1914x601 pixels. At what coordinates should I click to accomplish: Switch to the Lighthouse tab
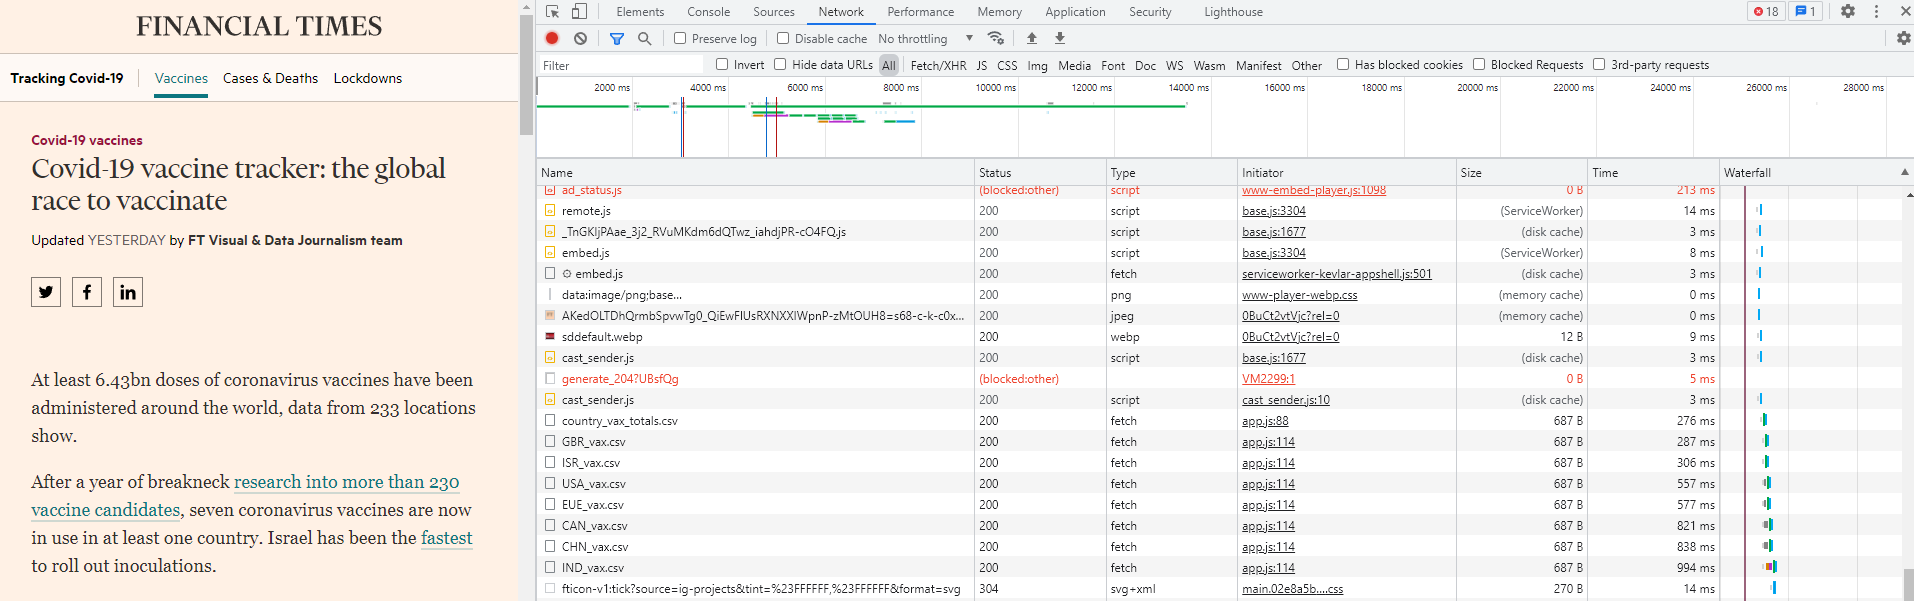pyautogui.click(x=1233, y=12)
